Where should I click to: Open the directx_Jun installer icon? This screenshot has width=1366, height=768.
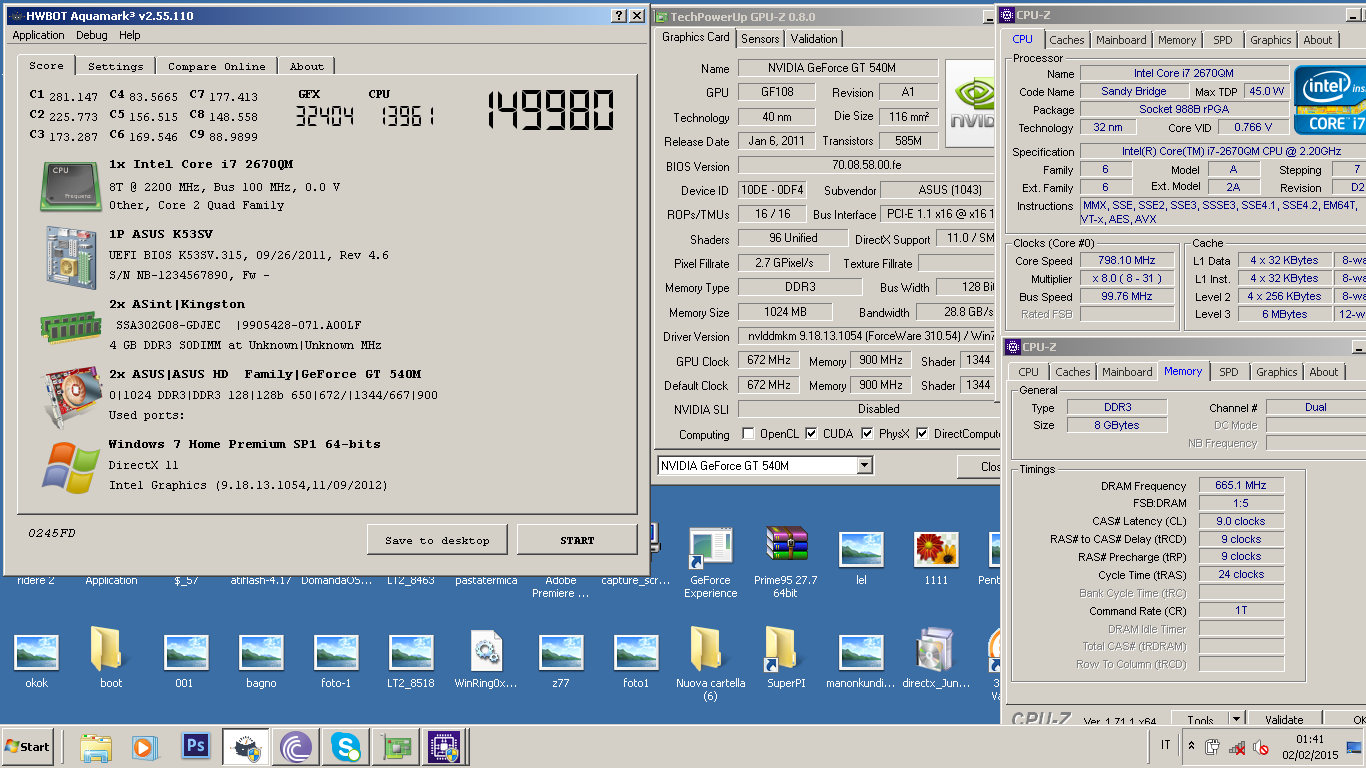coord(936,658)
